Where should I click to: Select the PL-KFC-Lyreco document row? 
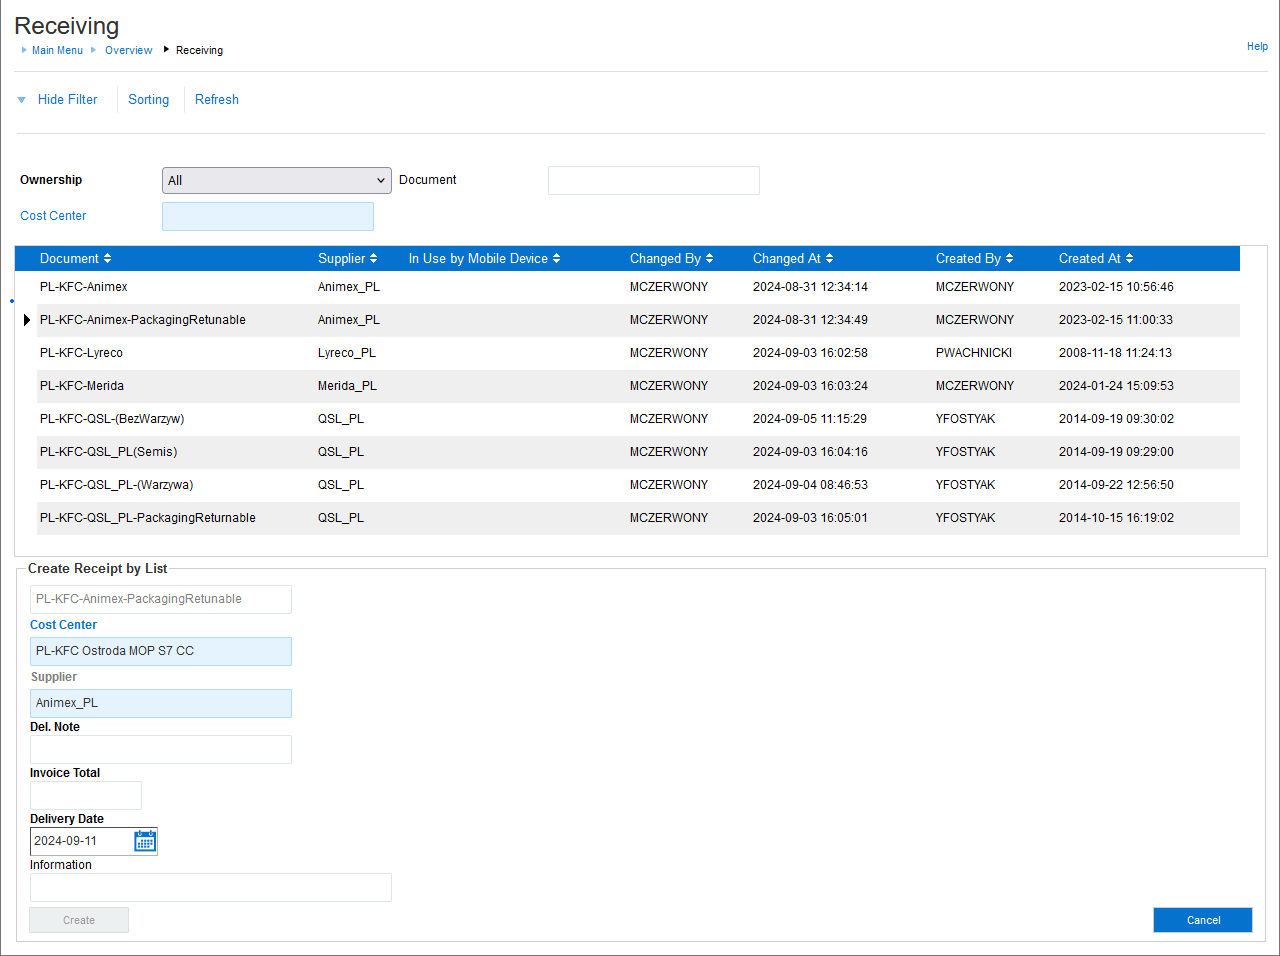coord(81,353)
